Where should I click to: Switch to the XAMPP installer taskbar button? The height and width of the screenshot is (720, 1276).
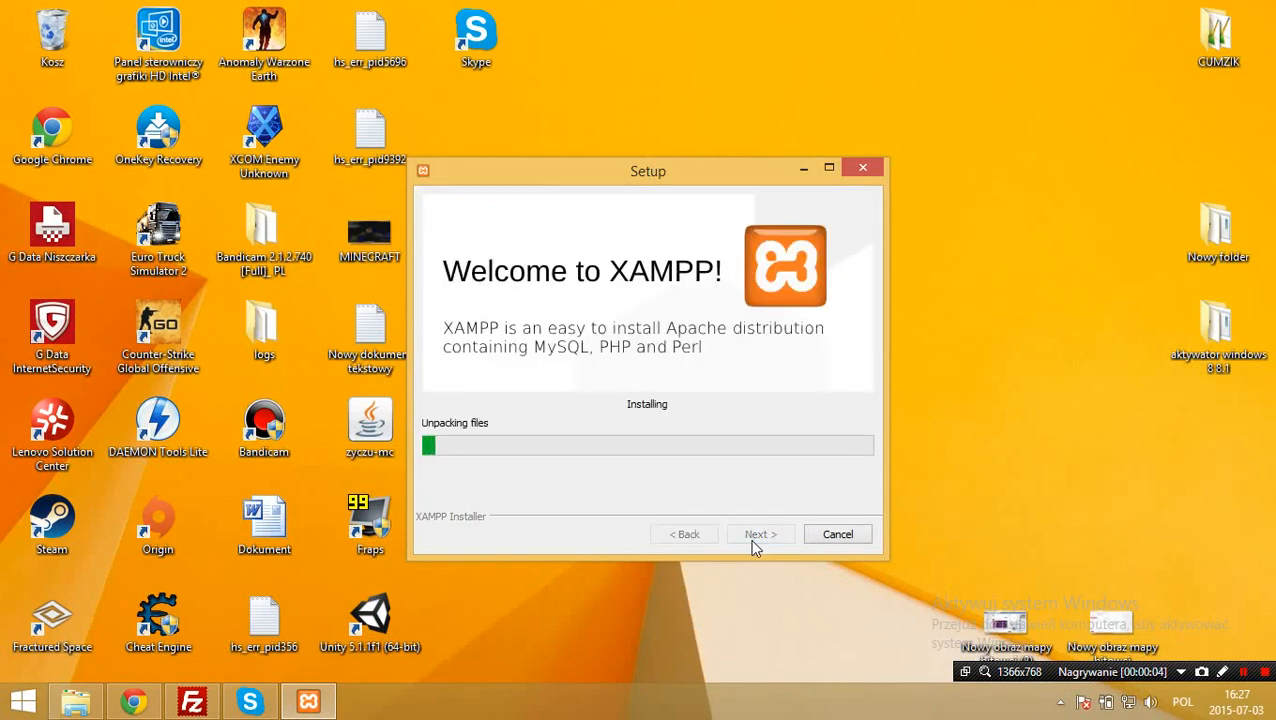click(308, 702)
